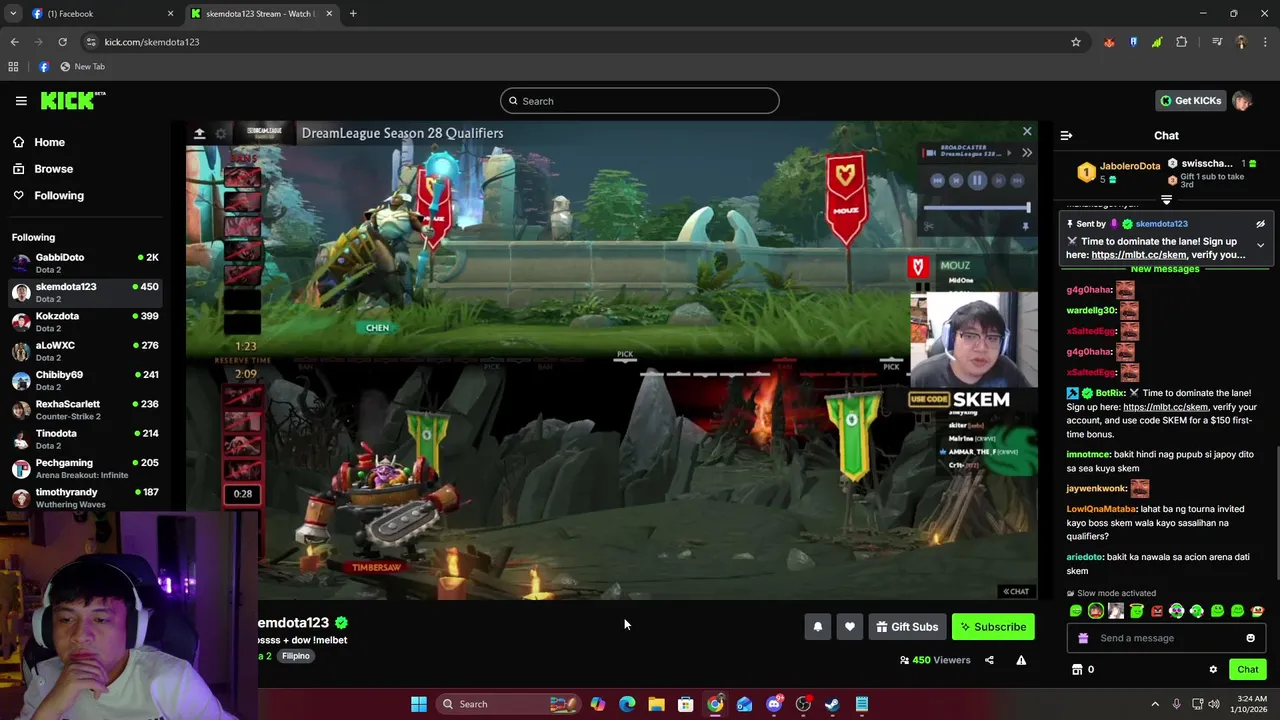This screenshot has height=720, width=1280.
Task: Click the Send a message input field
Action: pyautogui.click(x=1165, y=638)
